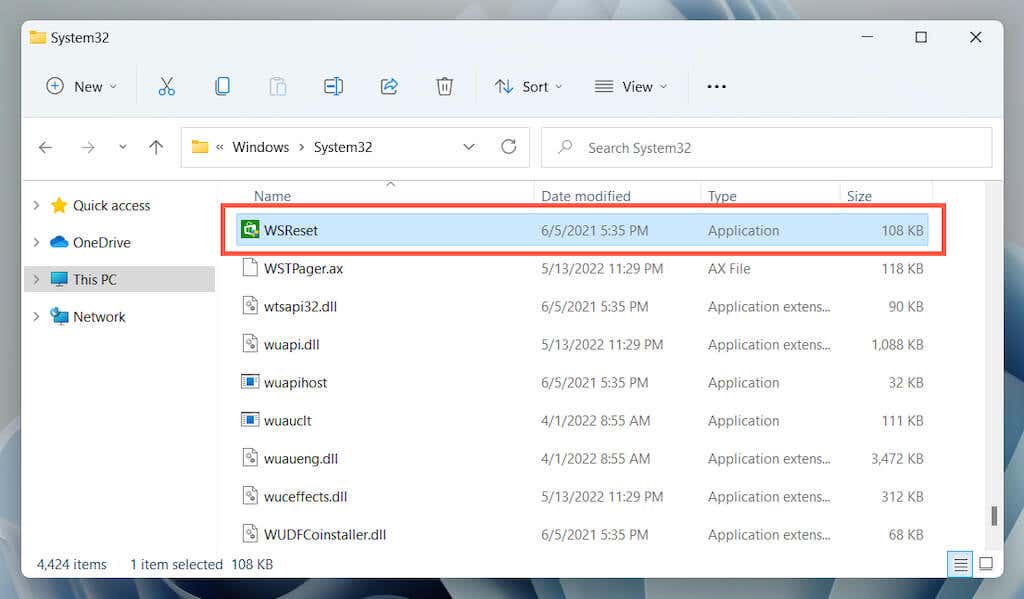Refresh the System32 folder view
The width and height of the screenshot is (1024, 599).
509,147
